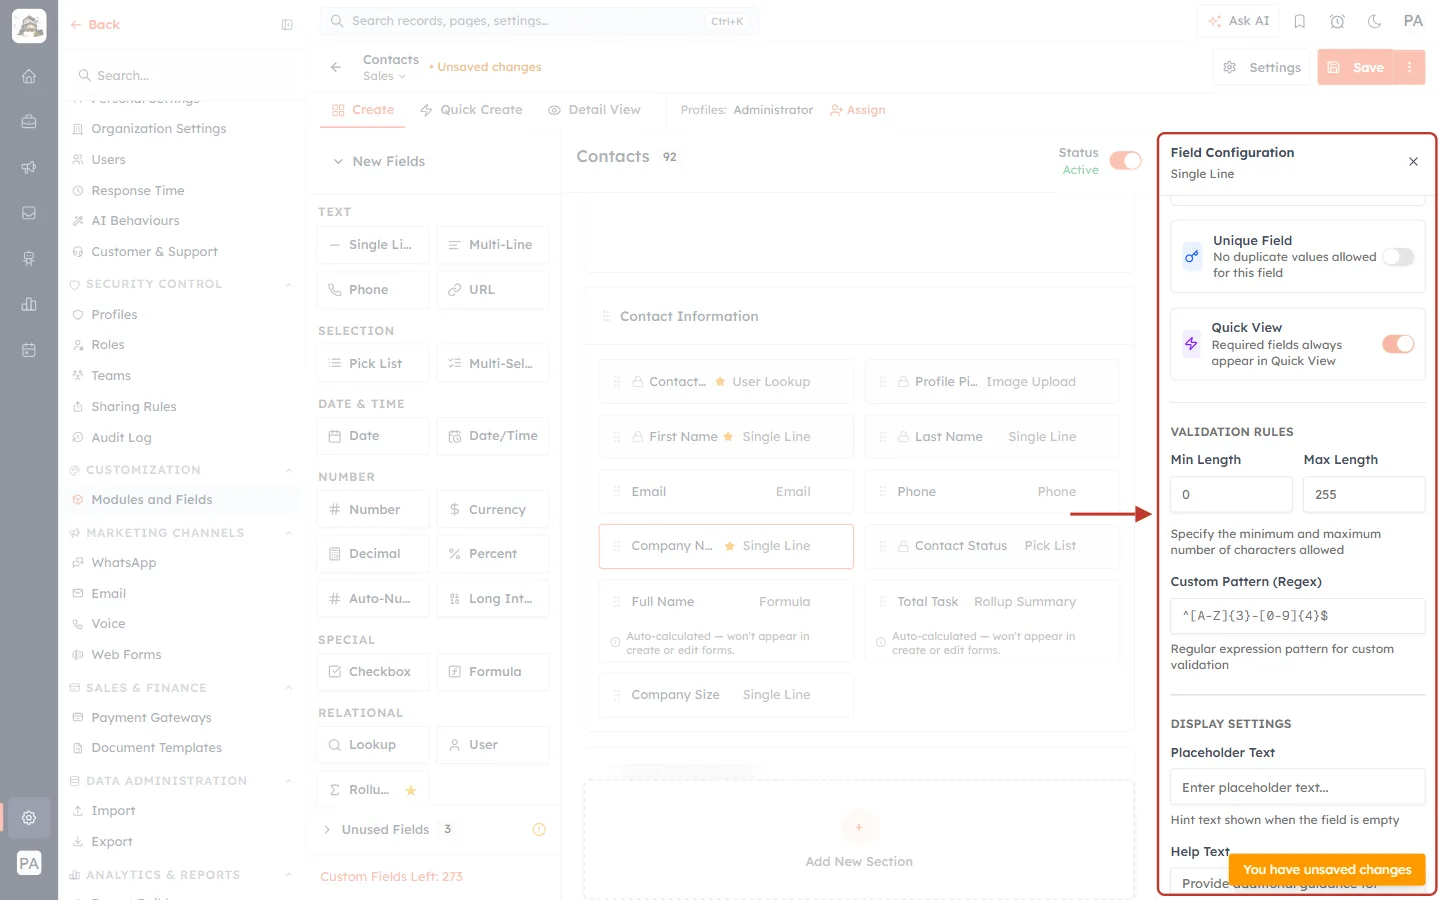Click the Max Length input field

point(1364,494)
